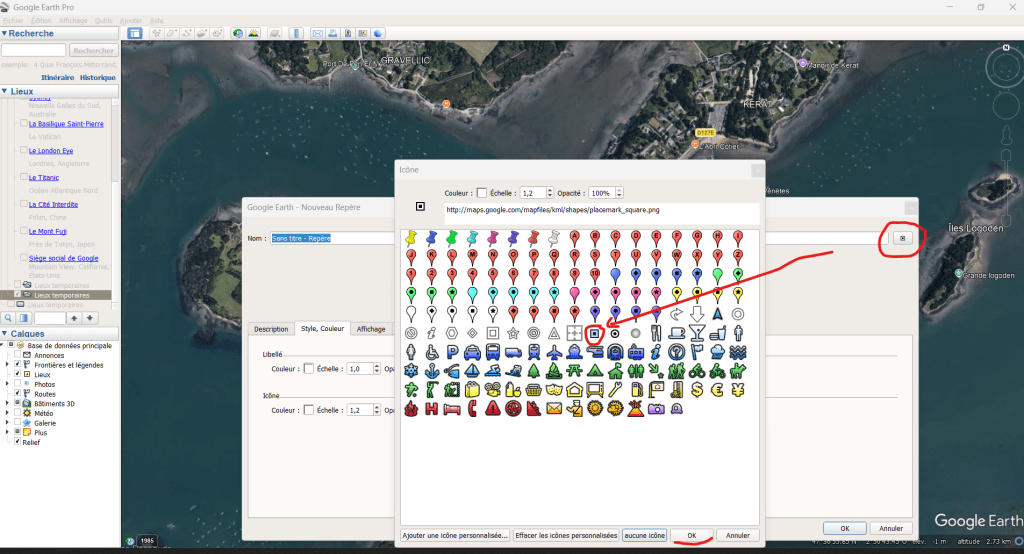The height and width of the screenshot is (554, 1024).
Task: Open the Outils menu
Action: [x=103, y=21]
